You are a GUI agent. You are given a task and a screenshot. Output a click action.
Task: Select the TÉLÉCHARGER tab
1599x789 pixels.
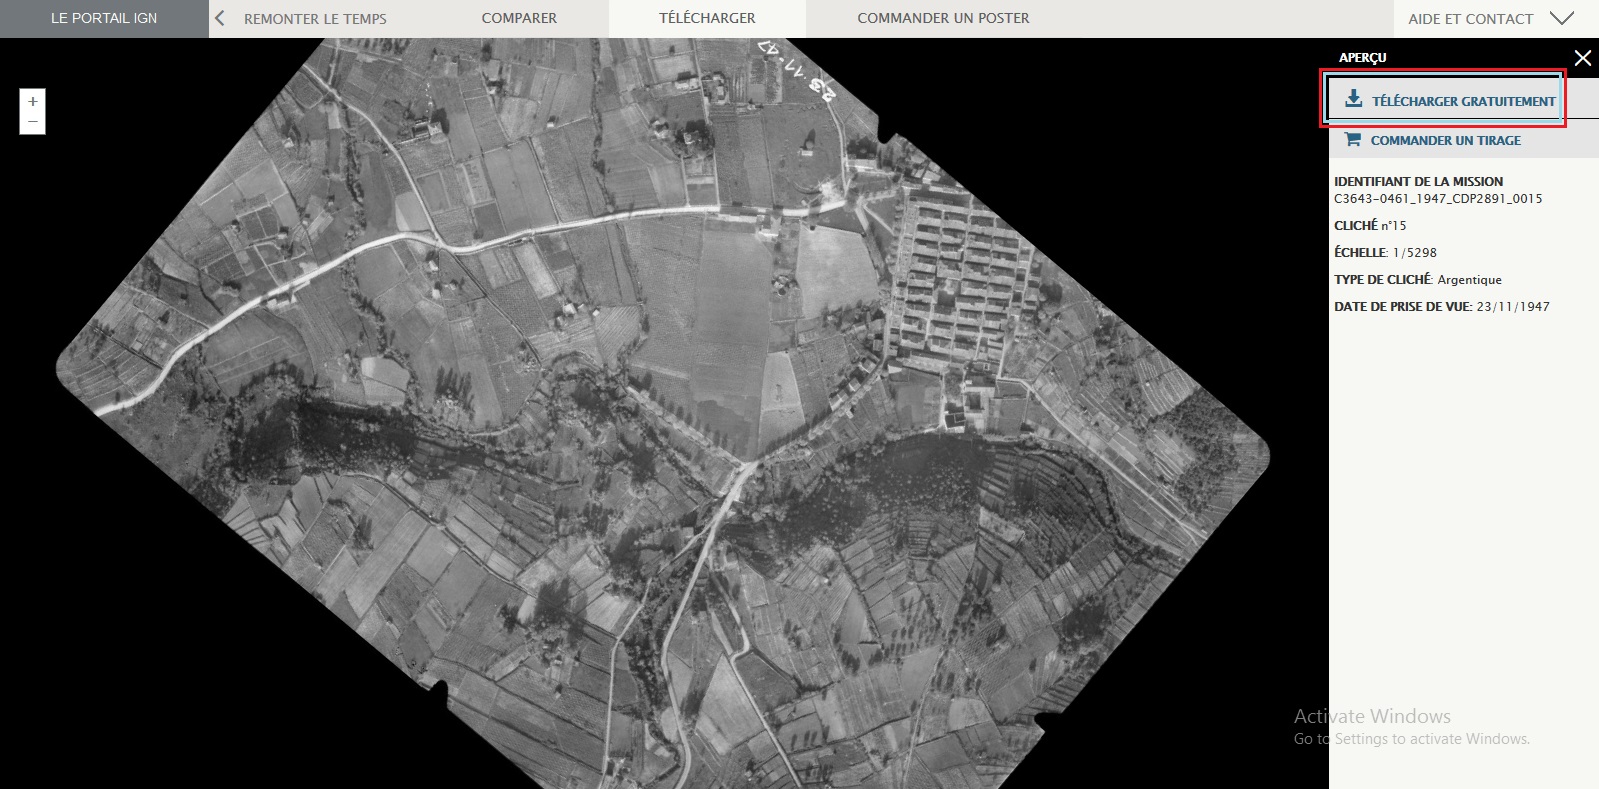tap(707, 18)
